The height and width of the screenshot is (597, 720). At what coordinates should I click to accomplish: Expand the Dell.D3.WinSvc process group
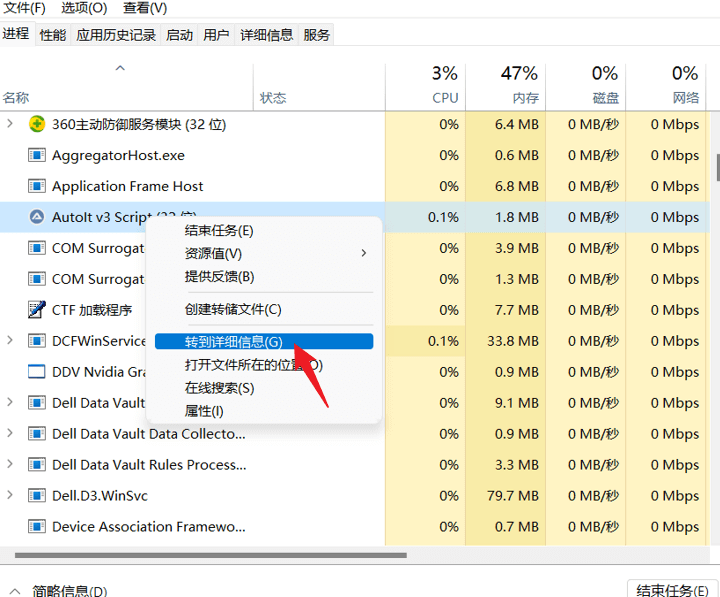point(10,496)
